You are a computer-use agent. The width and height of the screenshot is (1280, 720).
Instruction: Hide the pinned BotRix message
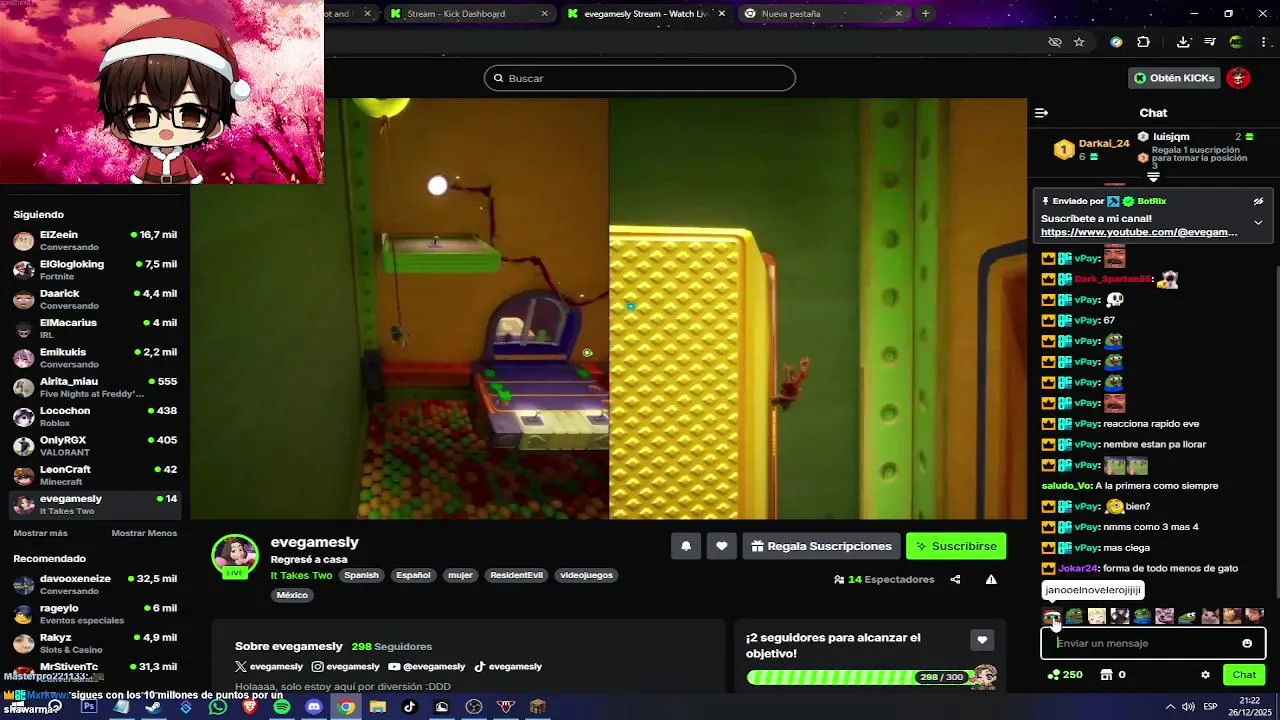pyautogui.click(x=1258, y=201)
